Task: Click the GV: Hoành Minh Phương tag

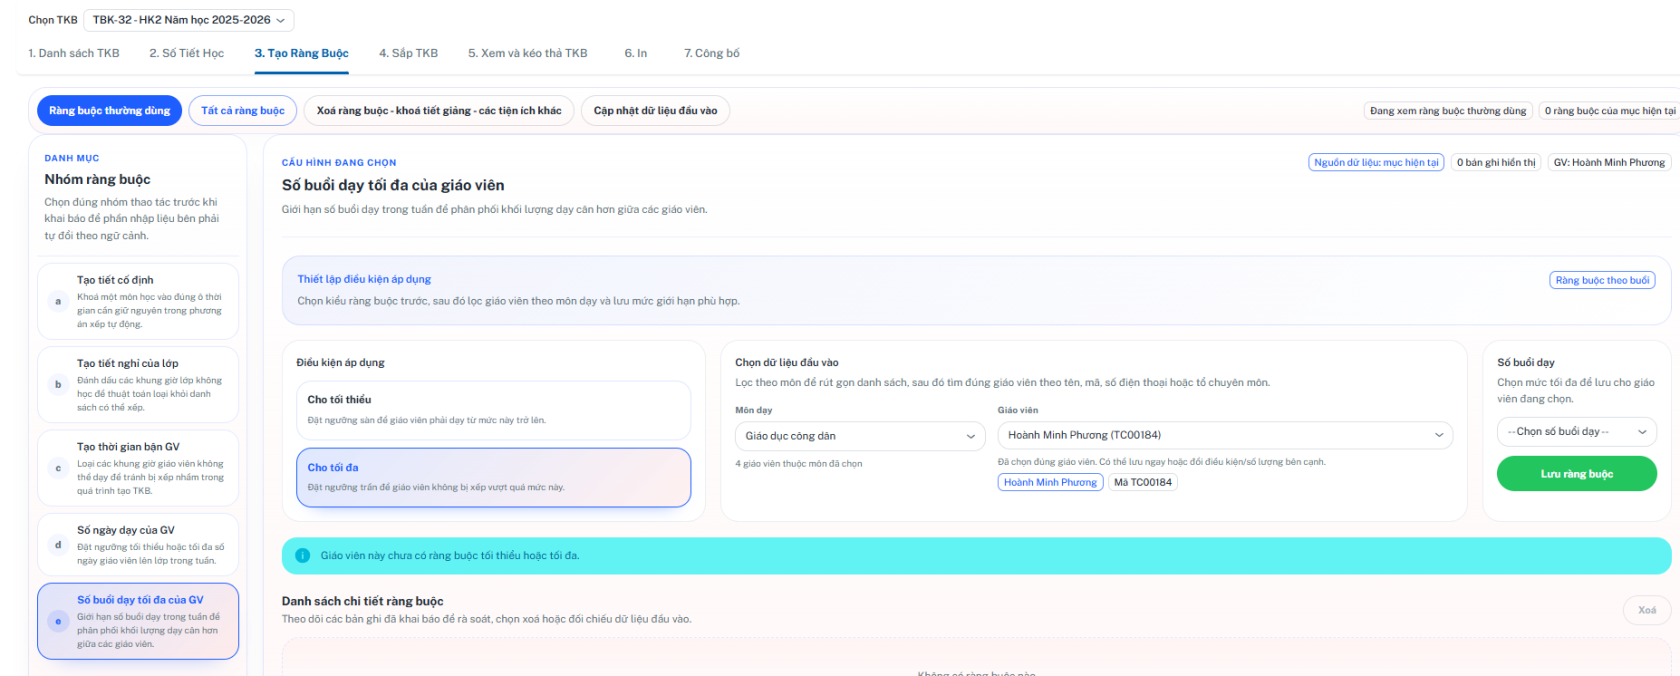Action: [1609, 162]
